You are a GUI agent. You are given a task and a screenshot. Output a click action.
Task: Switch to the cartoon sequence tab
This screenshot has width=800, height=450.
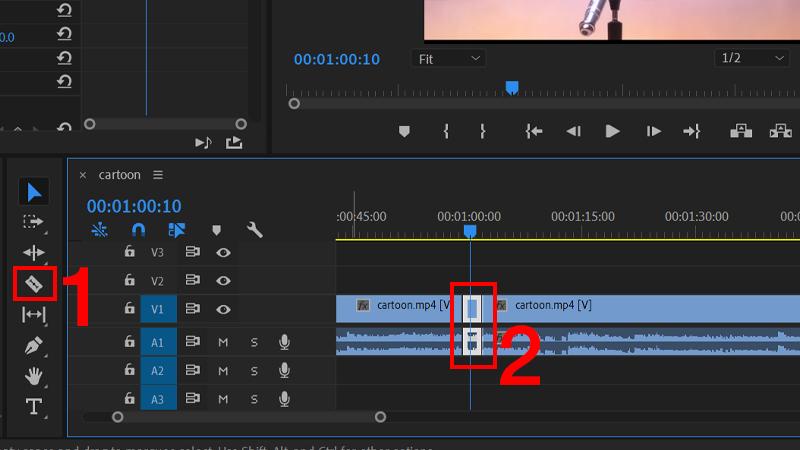[x=119, y=175]
